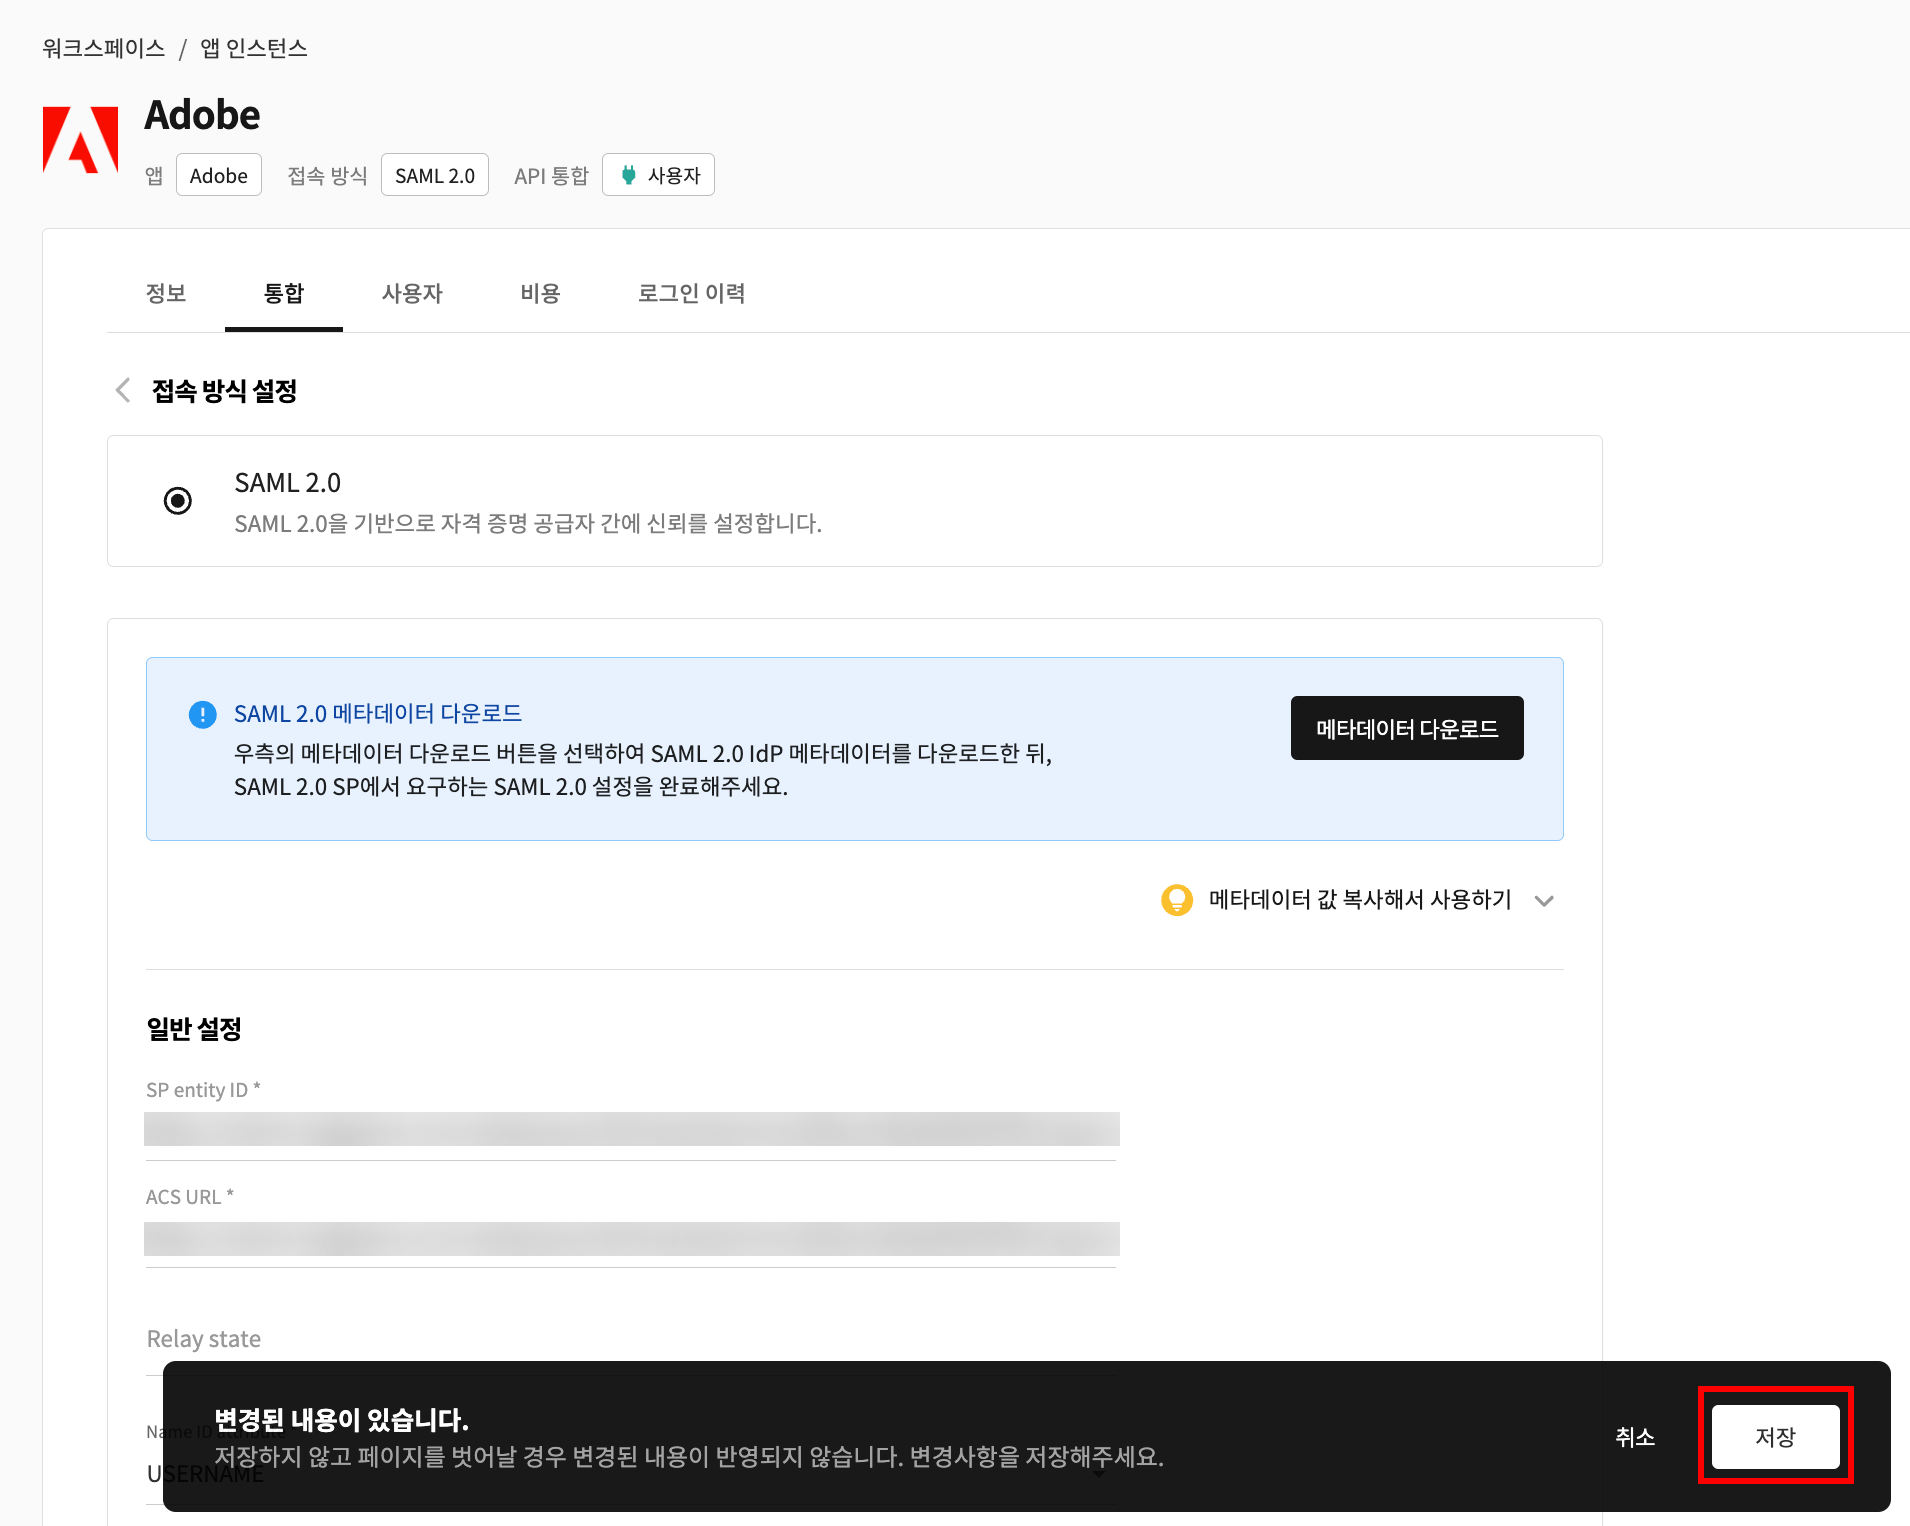Open the 정보 tab

(x=166, y=293)
